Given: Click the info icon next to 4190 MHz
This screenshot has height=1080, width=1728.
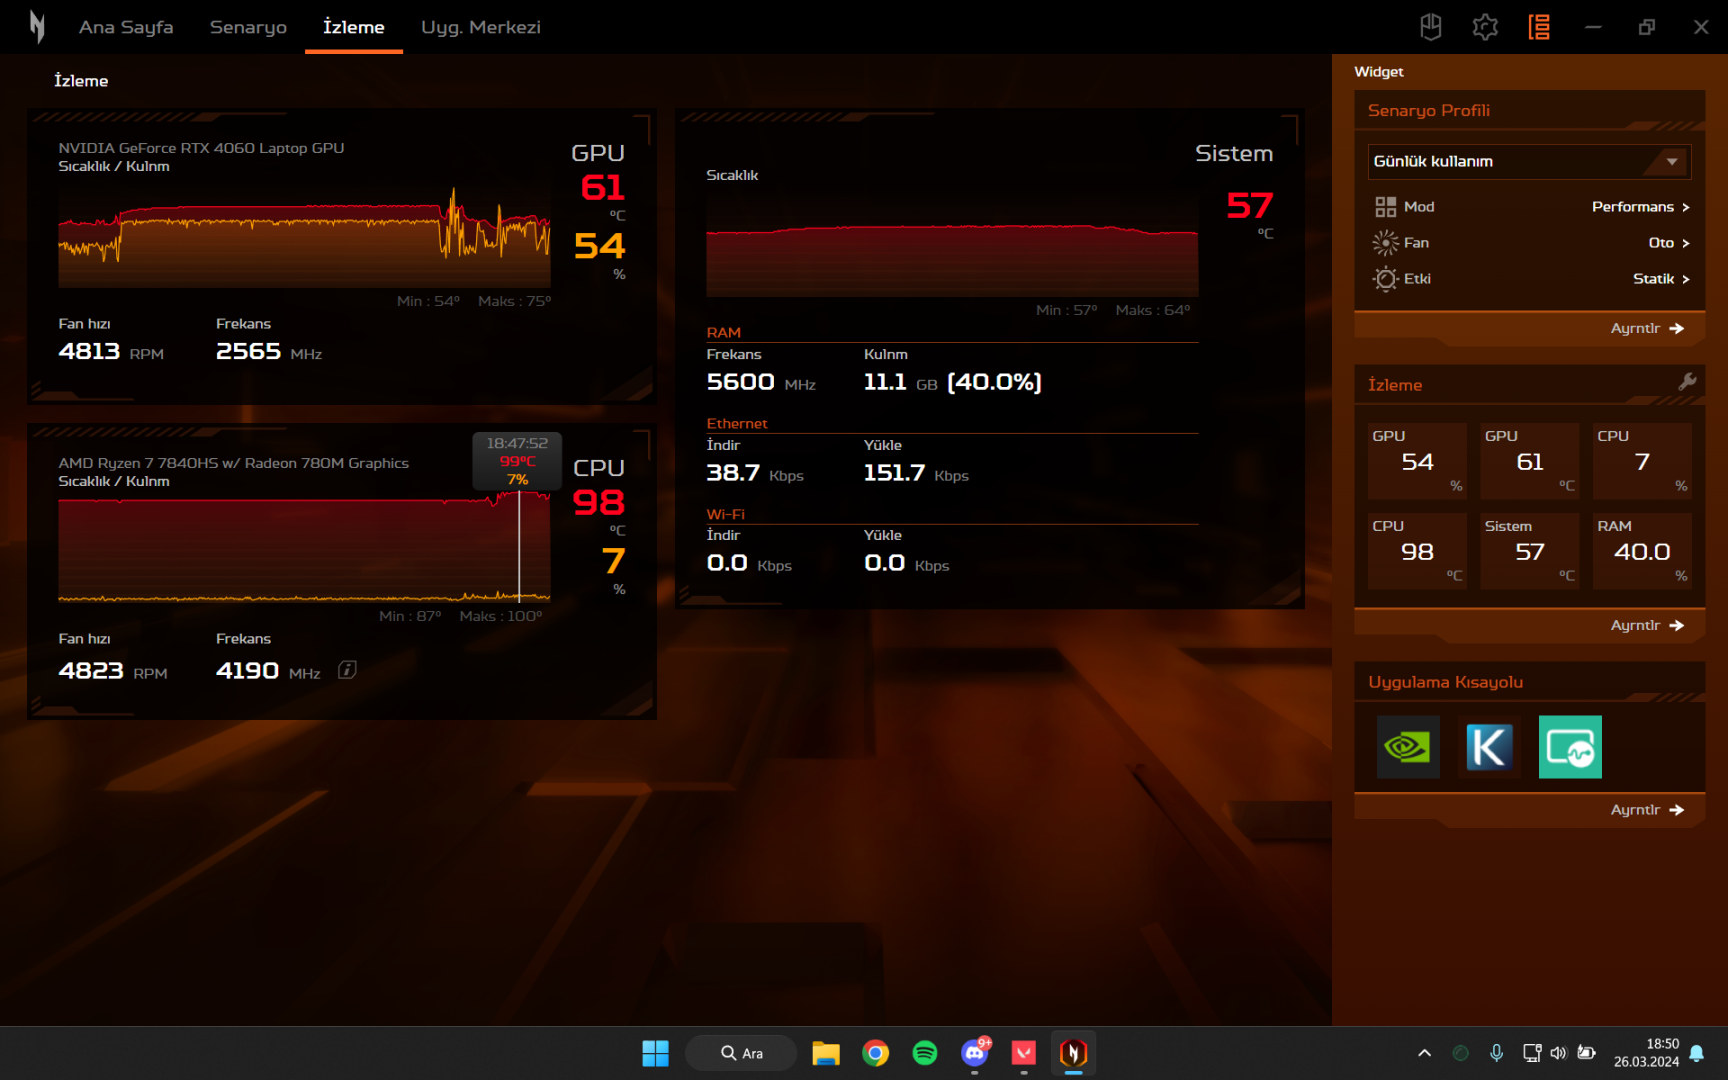Looking at the screenshot, I should point(347,670).
